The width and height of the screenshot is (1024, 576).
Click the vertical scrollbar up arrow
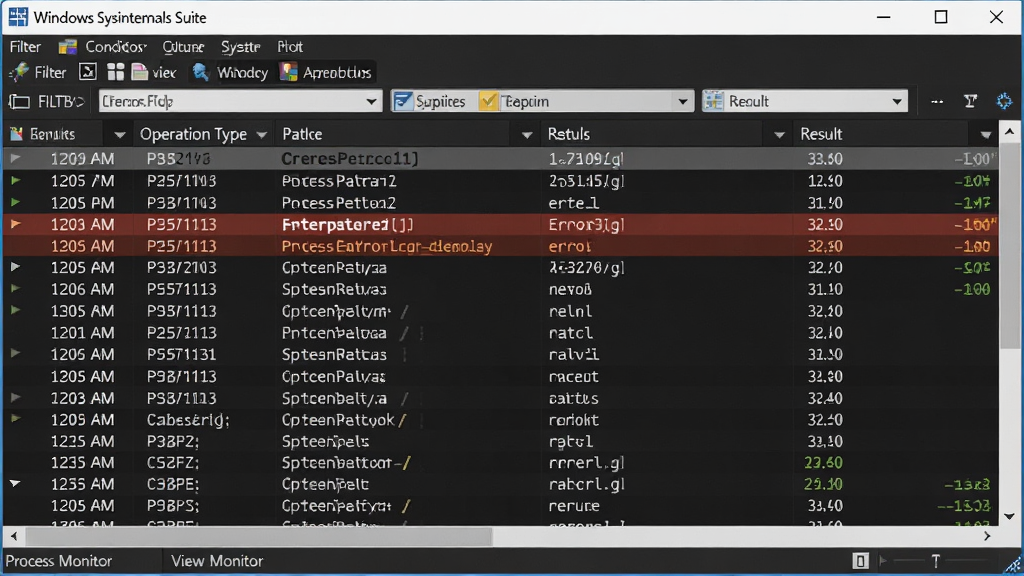(x=1010, y=133)
